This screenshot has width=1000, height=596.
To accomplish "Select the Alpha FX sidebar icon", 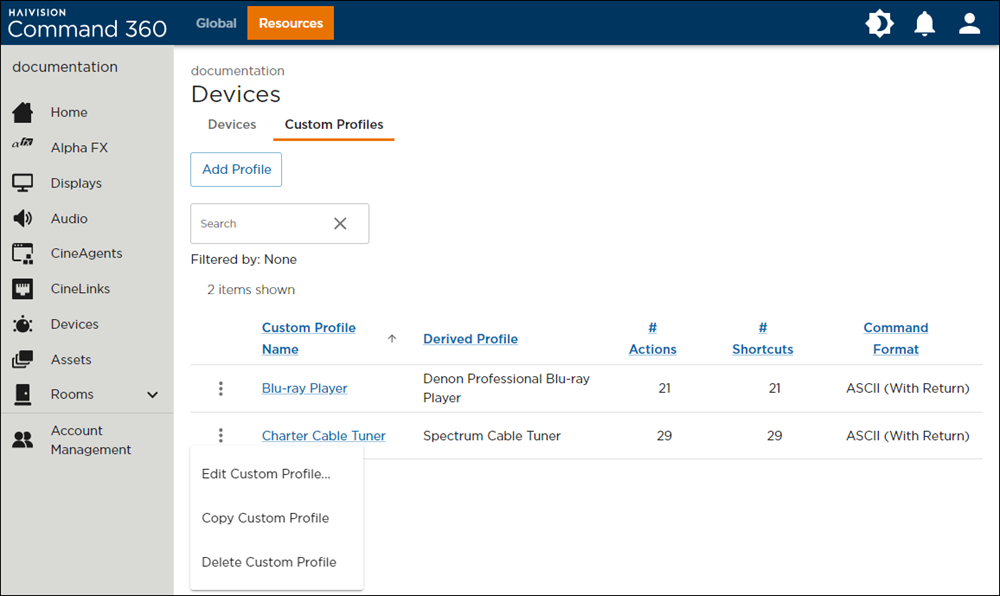I will (22, 147).
